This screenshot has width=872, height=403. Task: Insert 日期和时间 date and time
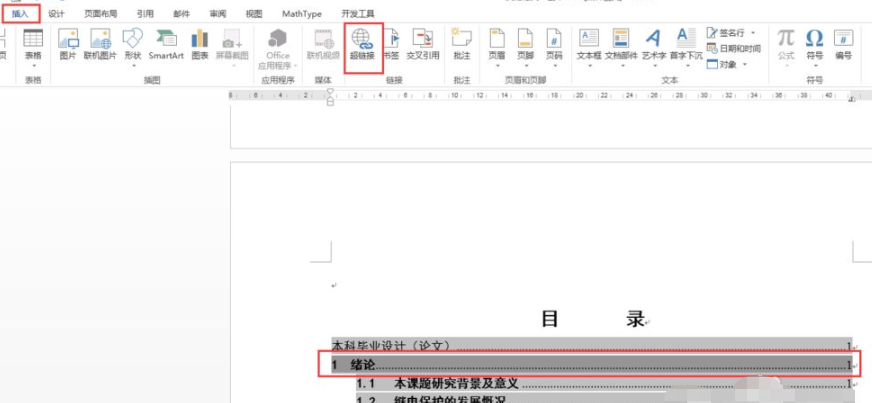pyautogui.click(x=734, y=49)
